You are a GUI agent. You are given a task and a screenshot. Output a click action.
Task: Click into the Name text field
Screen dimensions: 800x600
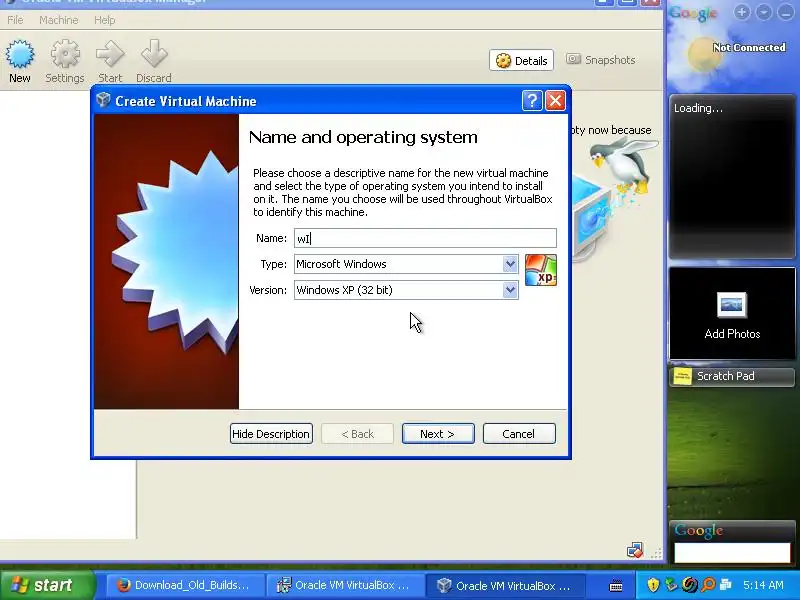425,238
